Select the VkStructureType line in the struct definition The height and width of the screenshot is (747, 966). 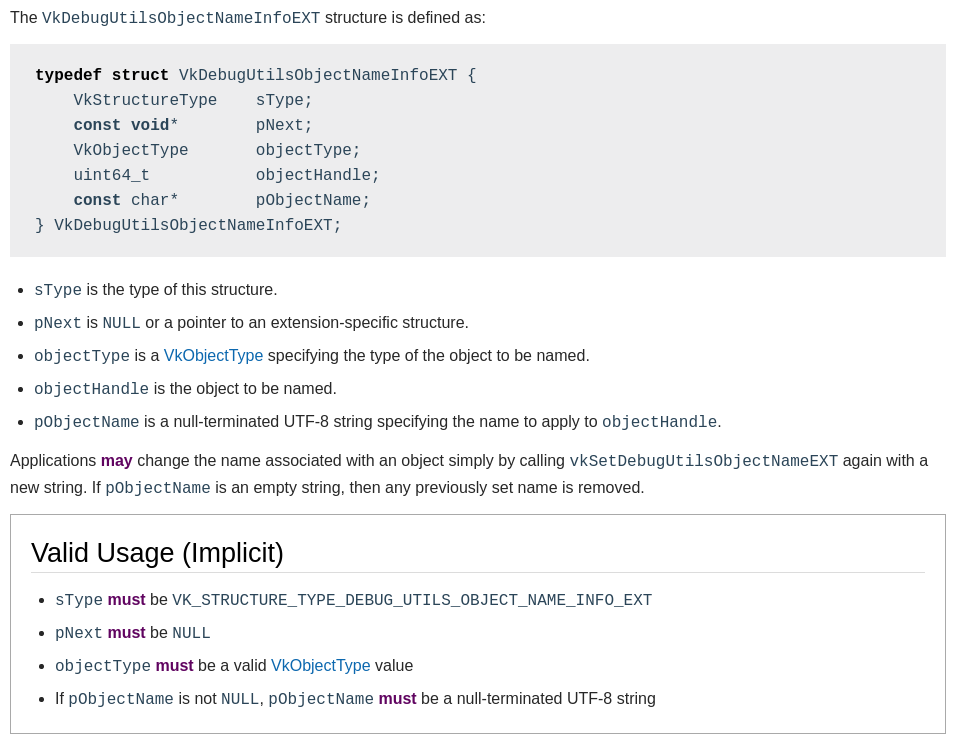[x=145, y=101]
